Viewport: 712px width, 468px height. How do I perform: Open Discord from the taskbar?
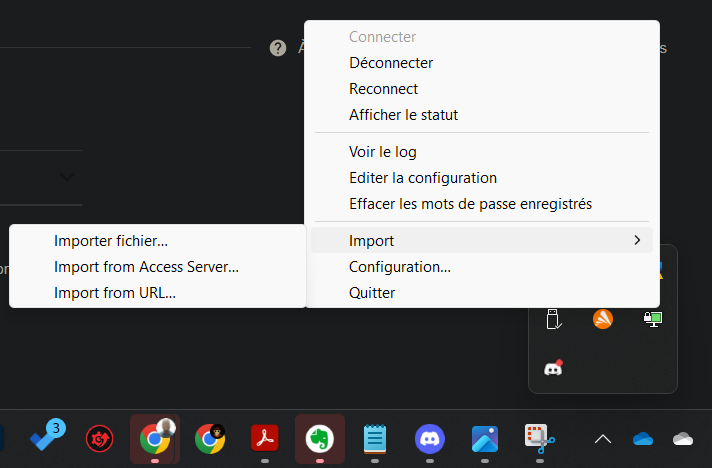click(x=430, y=438)
